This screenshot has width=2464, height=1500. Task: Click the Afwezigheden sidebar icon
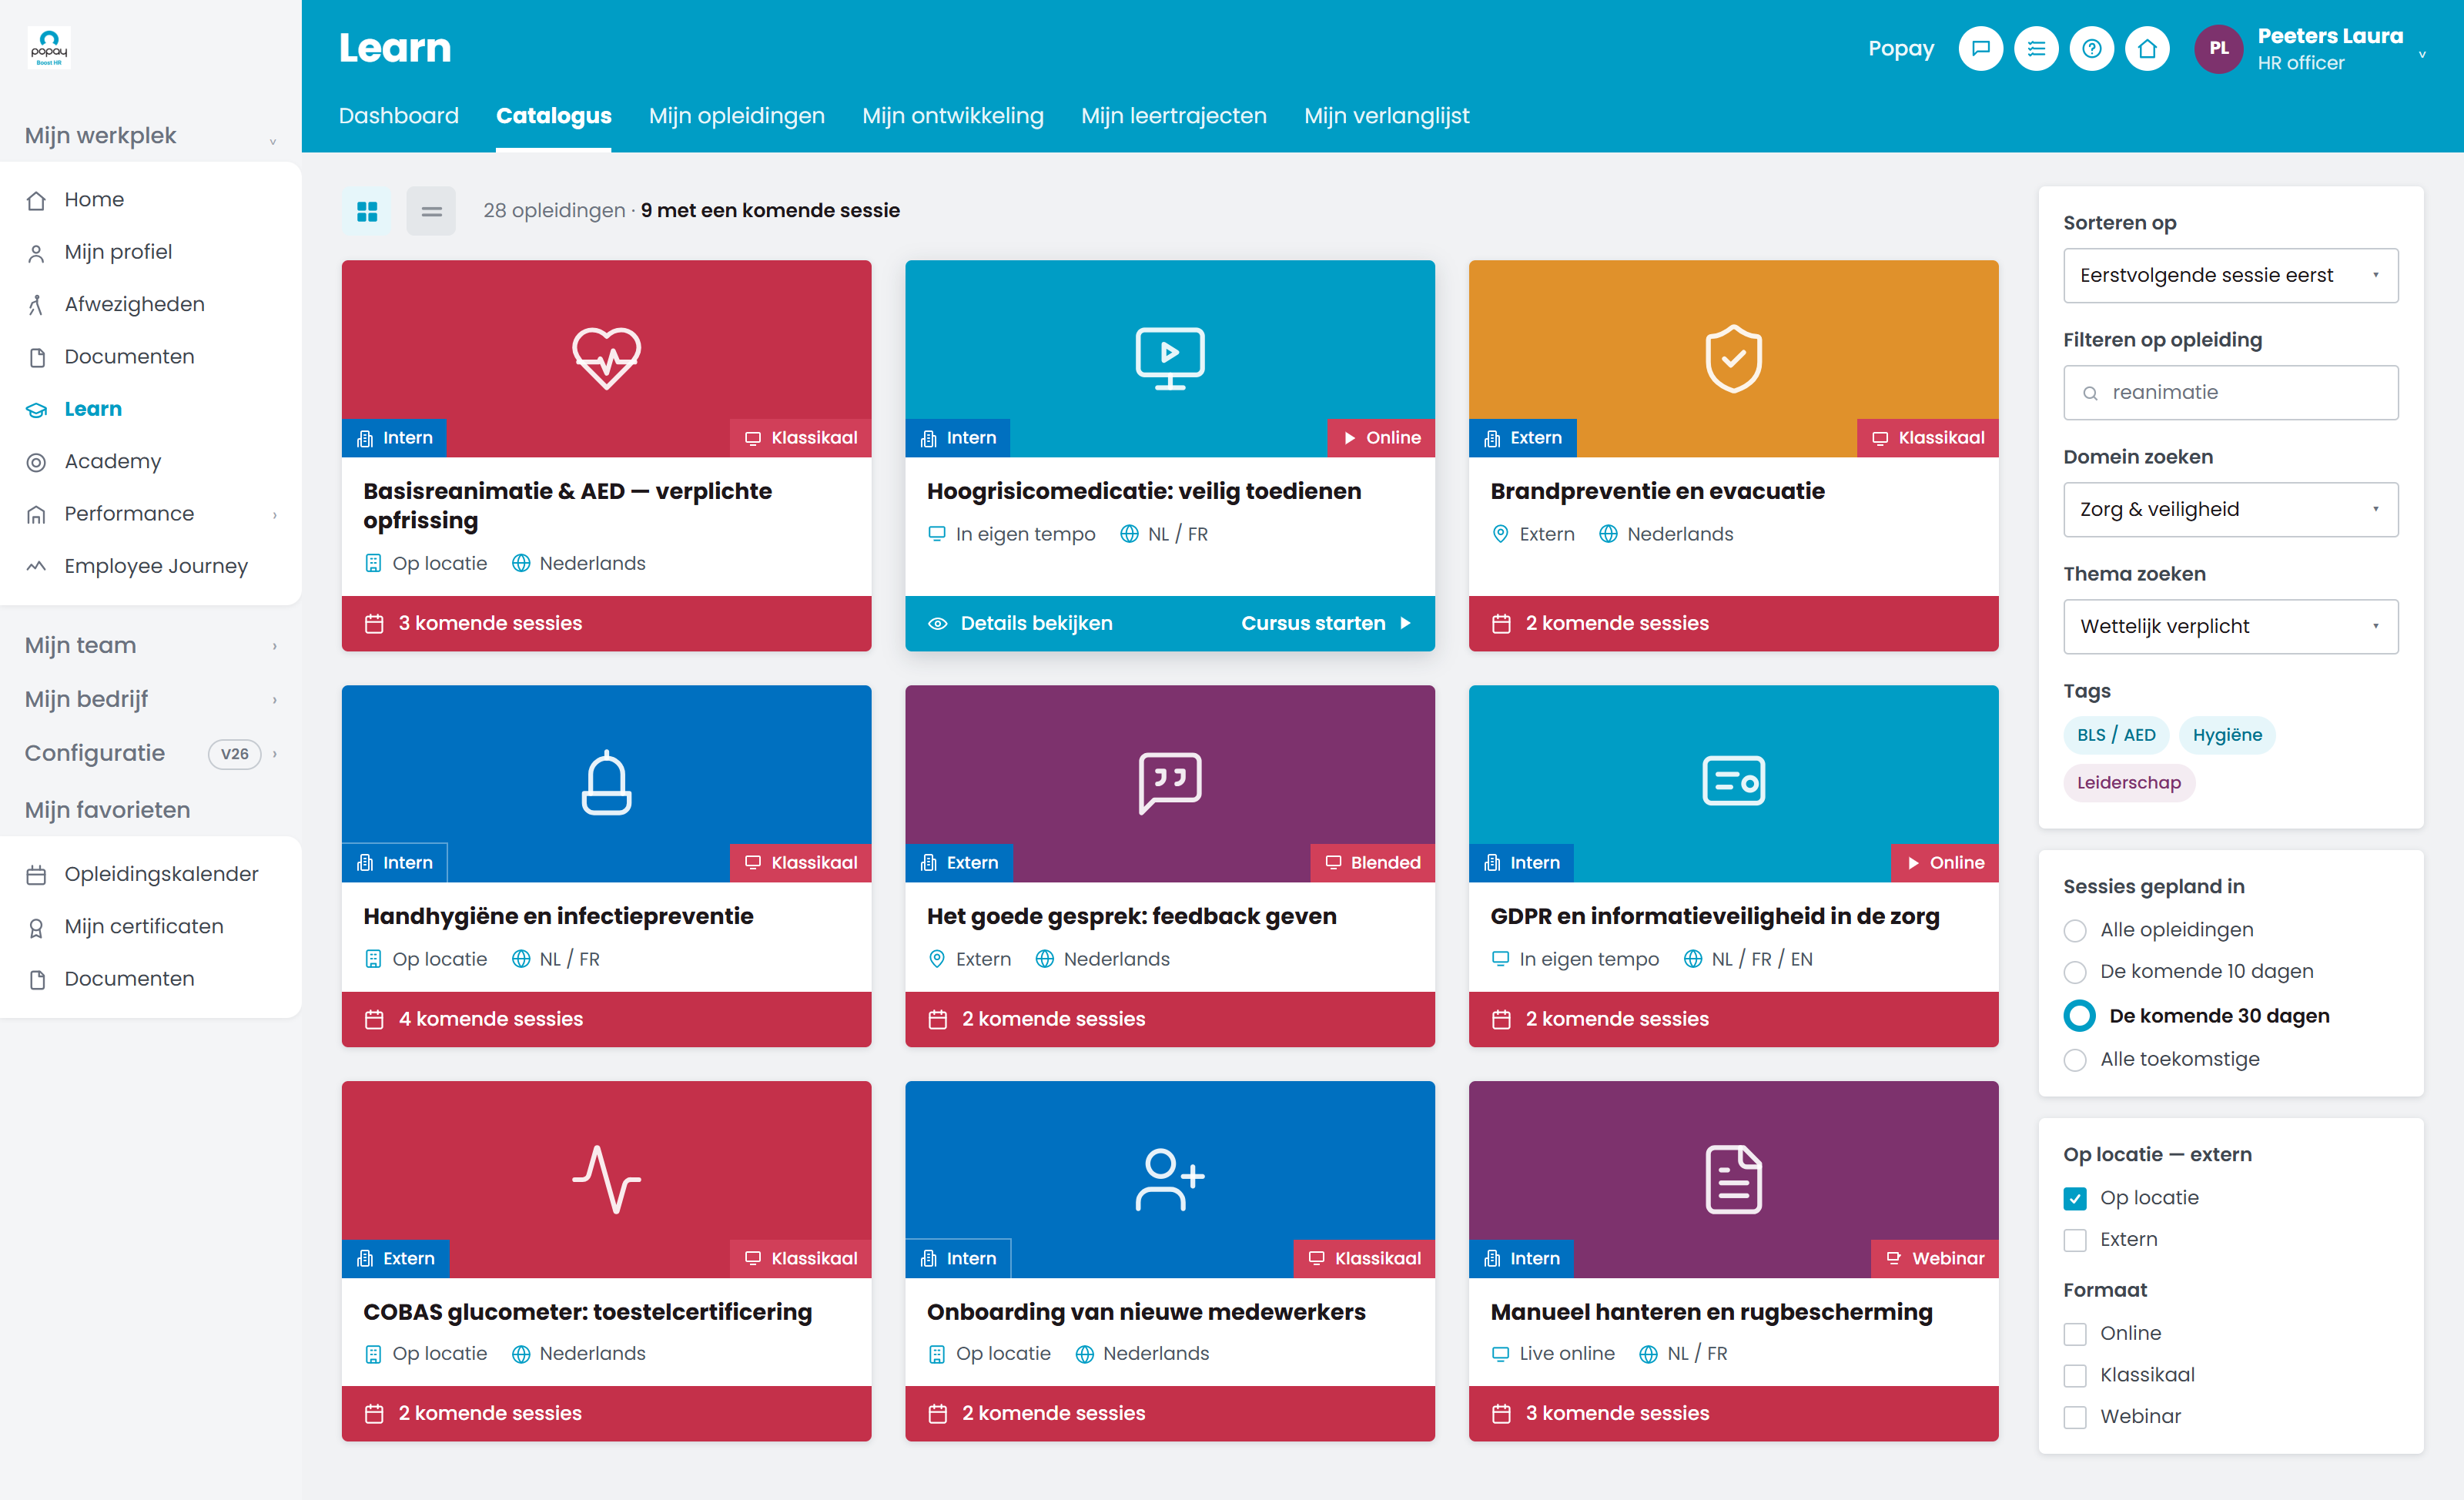pyautogui.click(x=36, y=305)
